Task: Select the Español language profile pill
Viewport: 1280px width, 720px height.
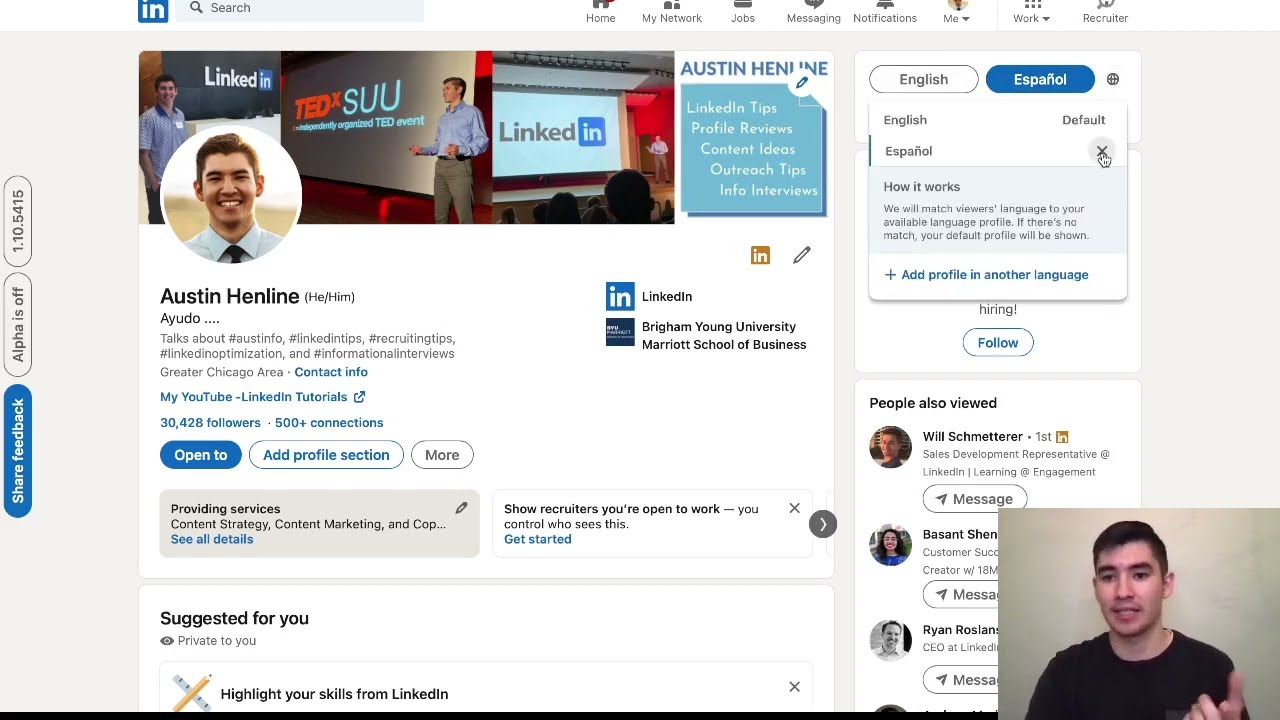Action: pyautogui.click(x=1040, y=79)
